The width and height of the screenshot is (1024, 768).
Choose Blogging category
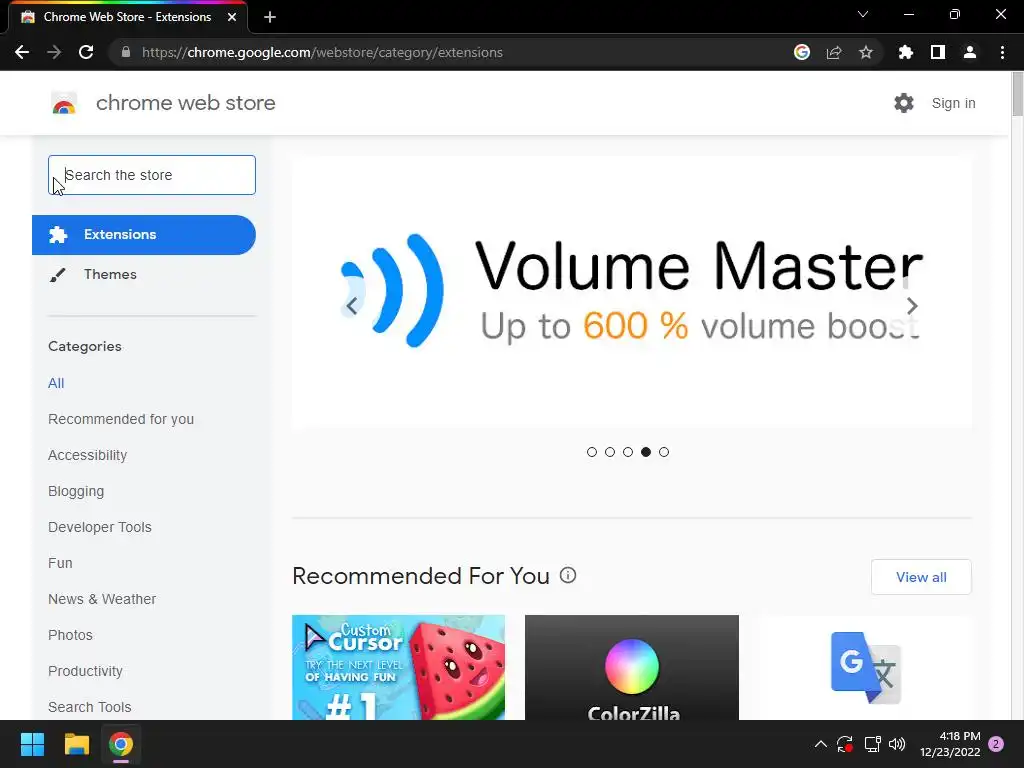[76, 491]
